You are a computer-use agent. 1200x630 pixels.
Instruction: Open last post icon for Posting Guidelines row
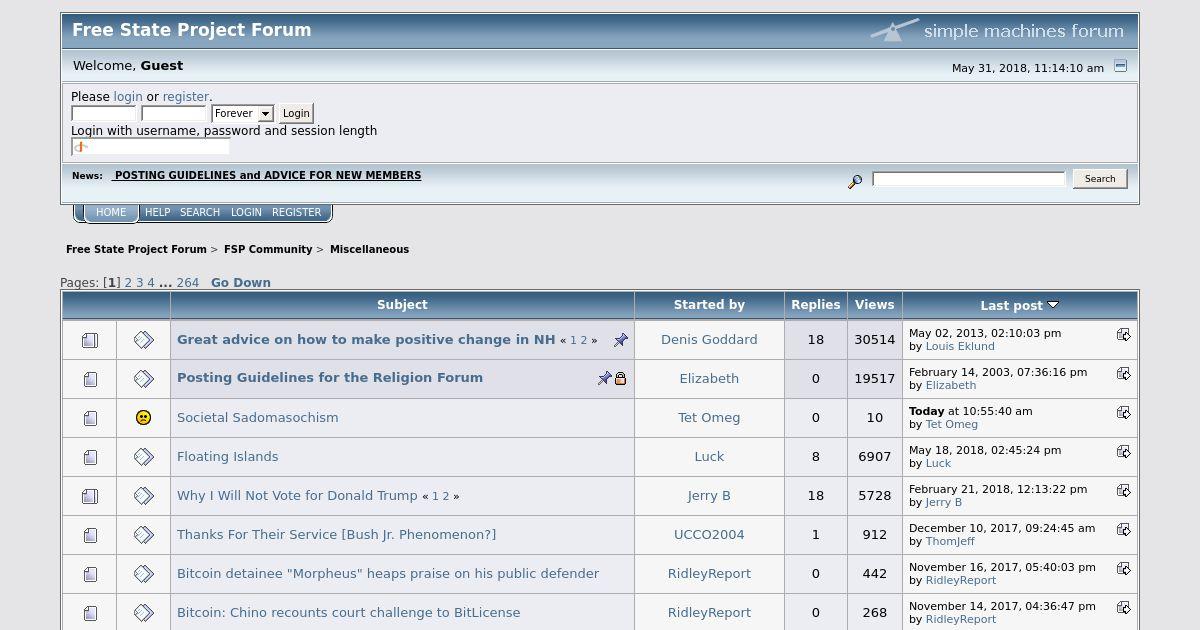1123,374
